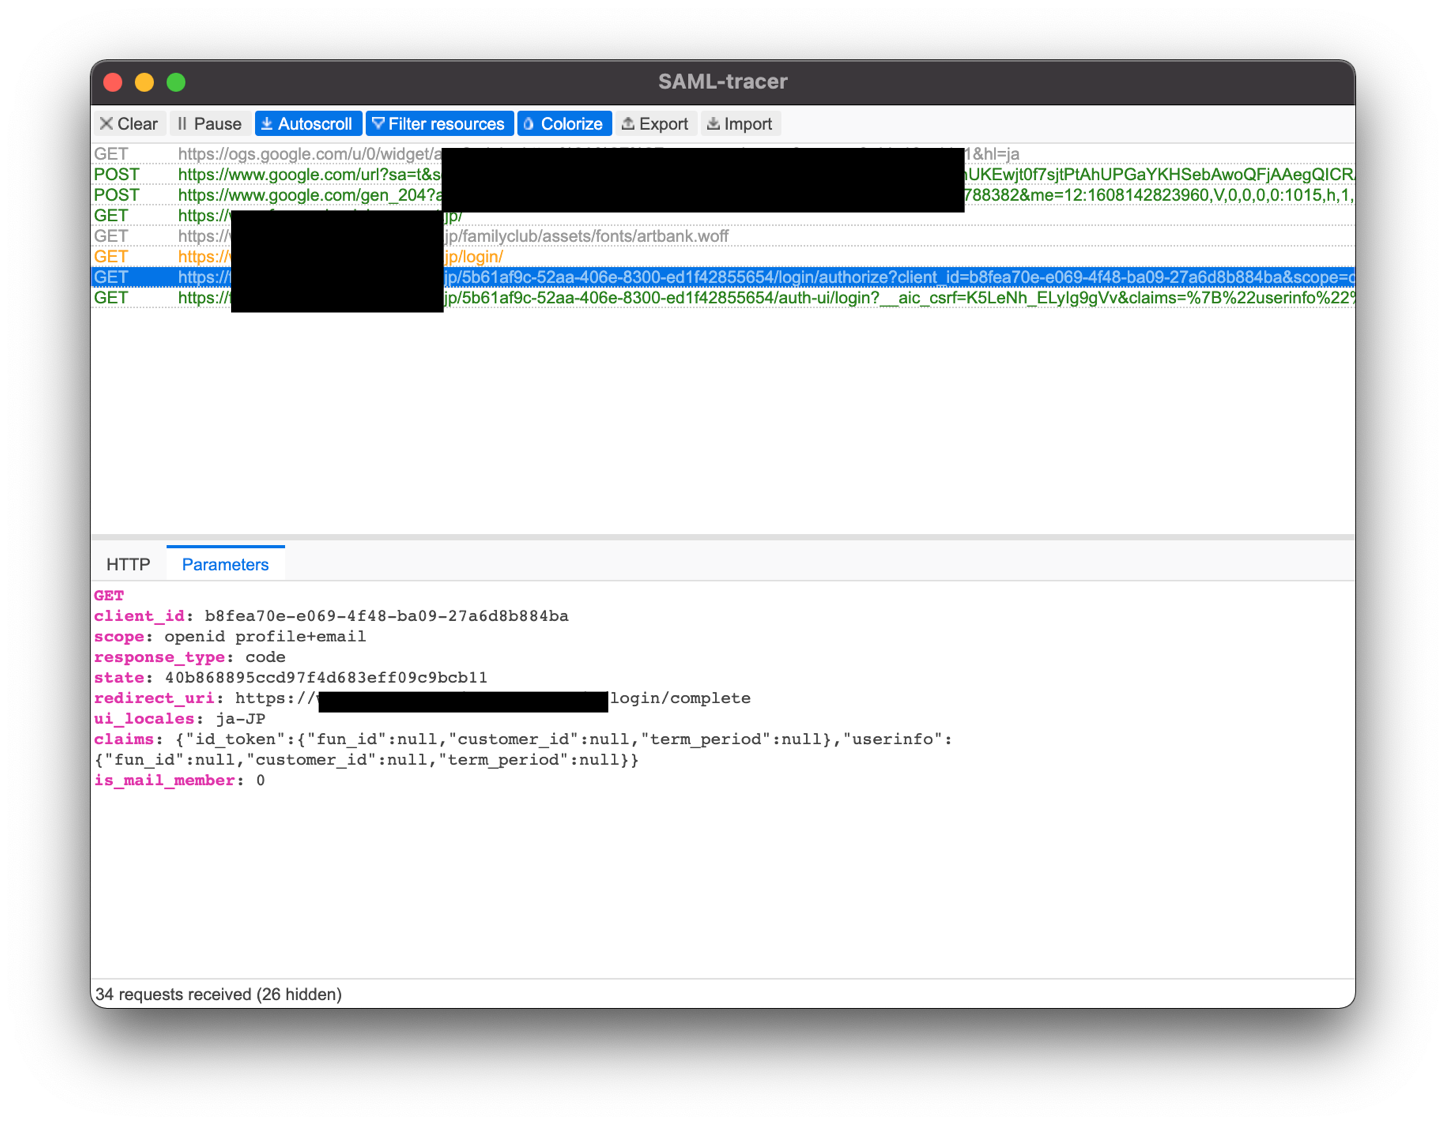The height and width of the screenshot is (1125, 1445).
Task: Click the client_id parameter value
Action: (x=386, y=616)
